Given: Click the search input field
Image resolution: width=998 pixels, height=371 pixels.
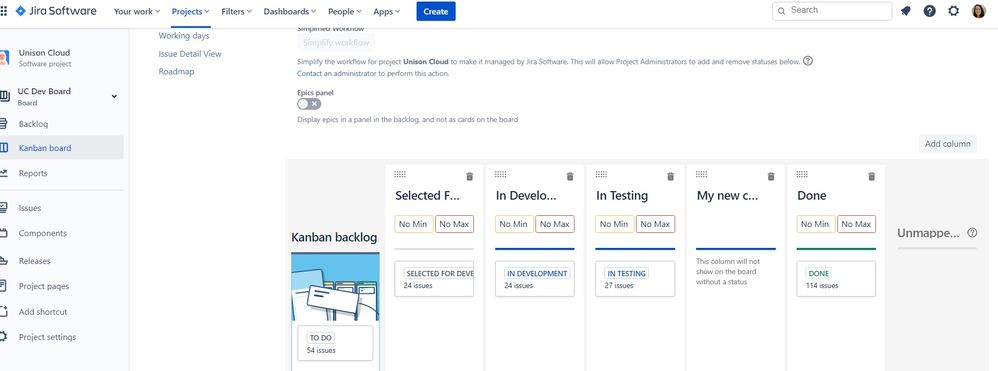Looking at the screenshot, I should (832, 11).
